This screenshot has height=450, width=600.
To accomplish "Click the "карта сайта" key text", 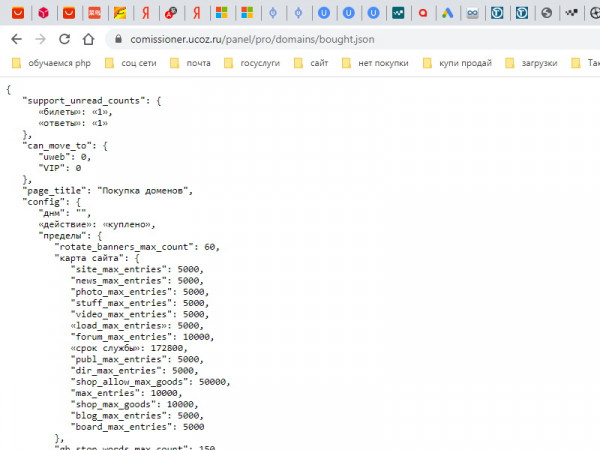I will click(x=91, y=258).
